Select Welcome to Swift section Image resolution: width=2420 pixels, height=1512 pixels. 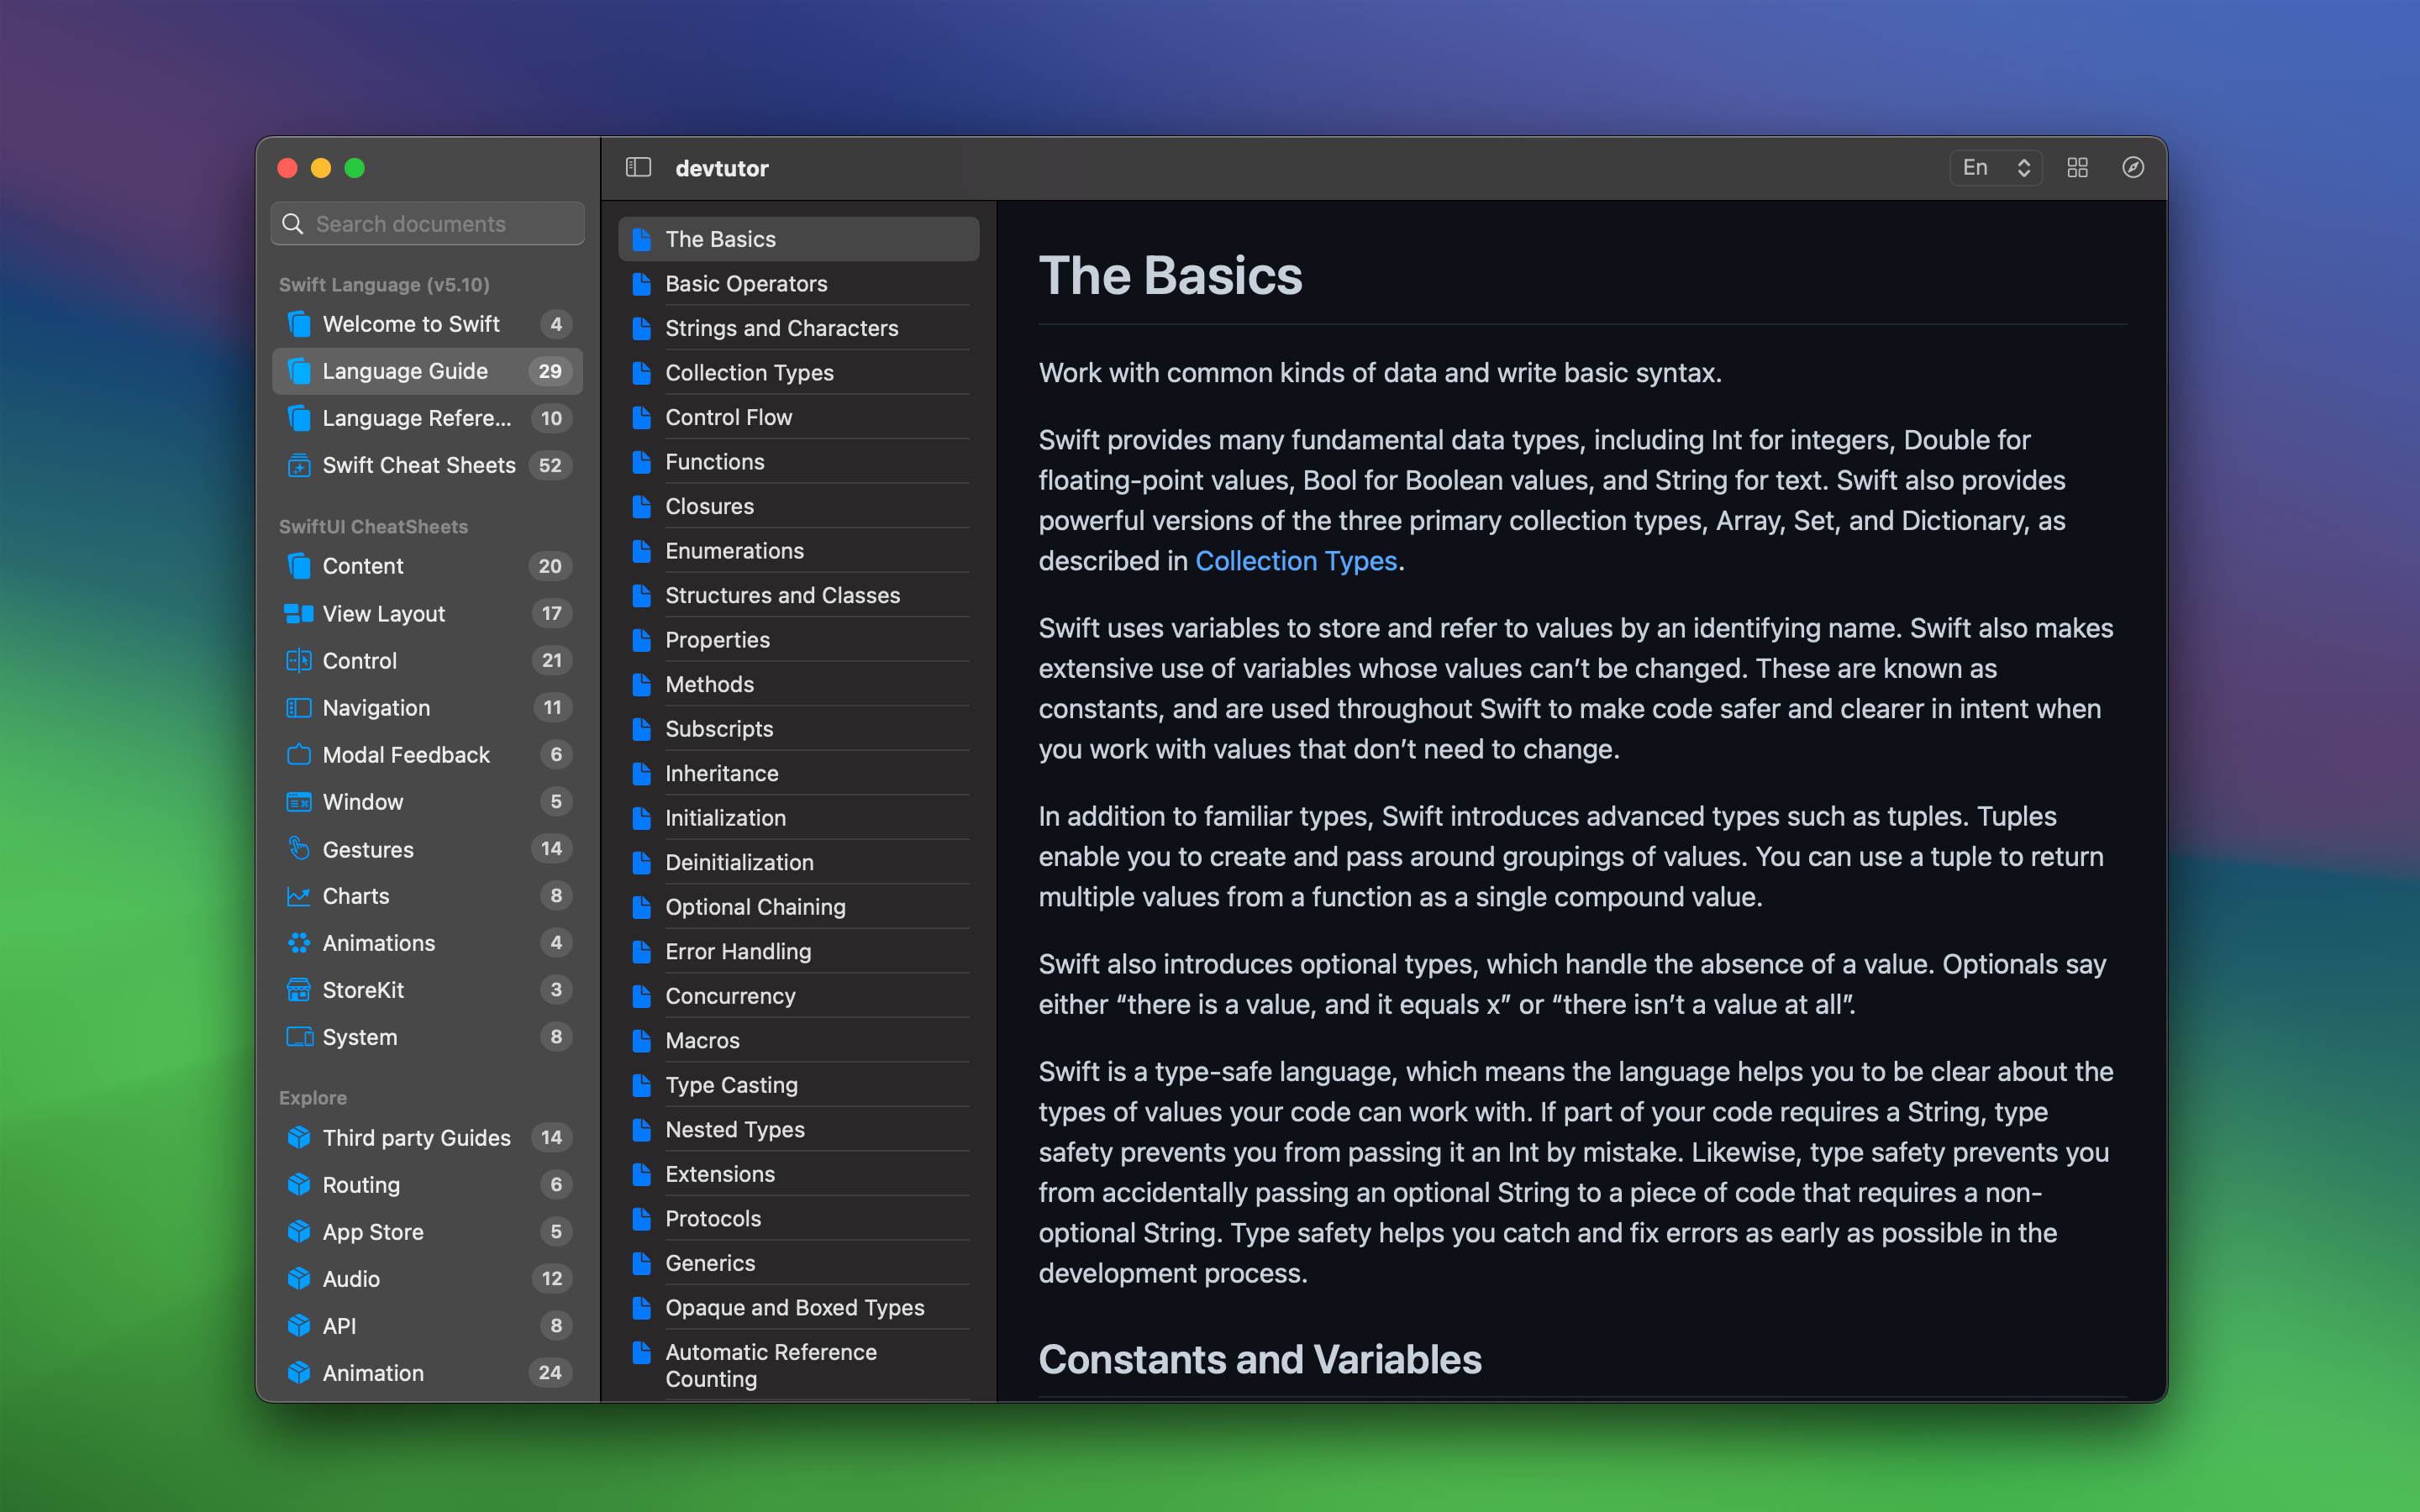tap(411, 324)
